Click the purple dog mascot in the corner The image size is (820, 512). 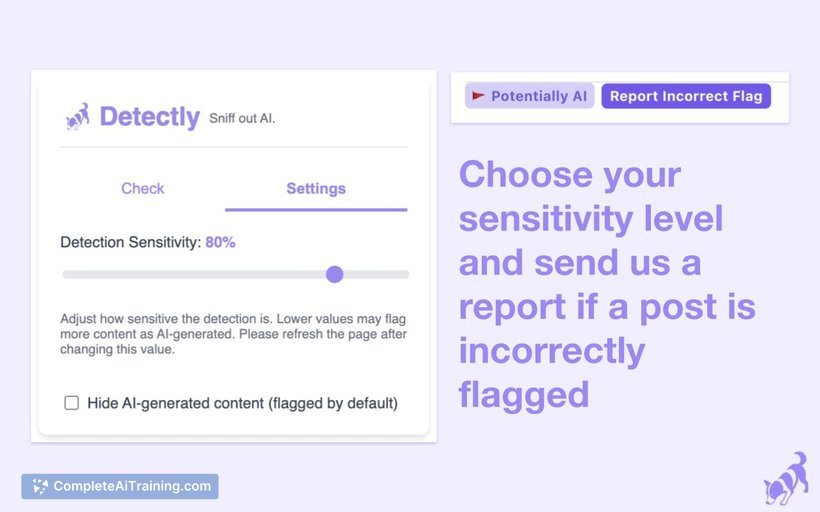pos(786,477)
